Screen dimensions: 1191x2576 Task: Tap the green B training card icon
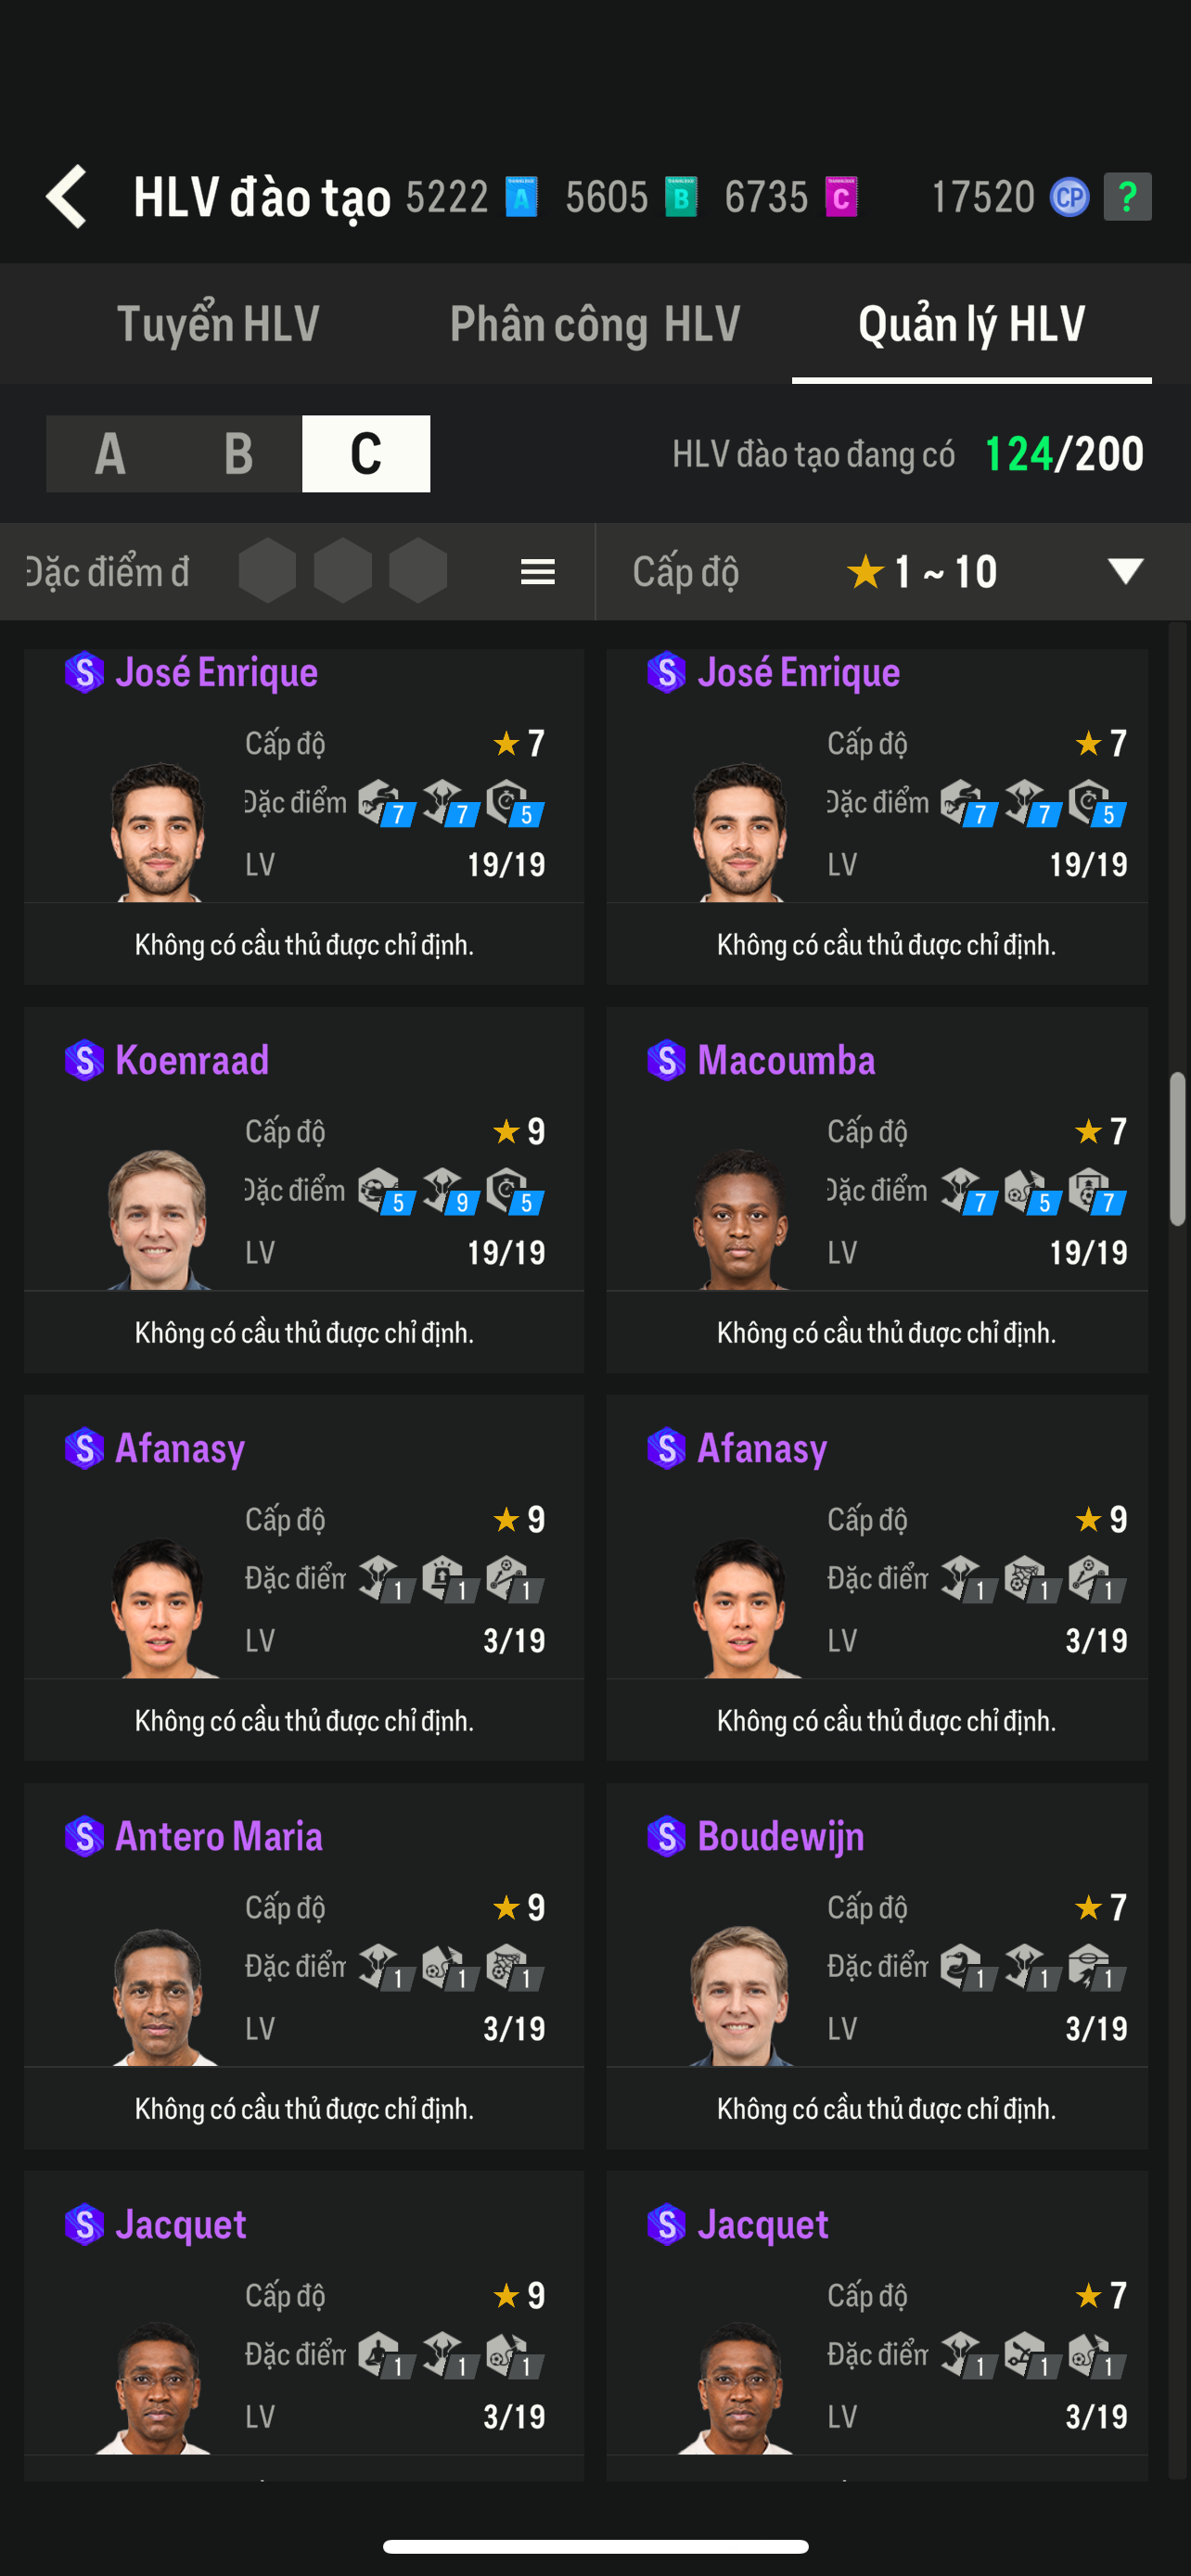681,197
